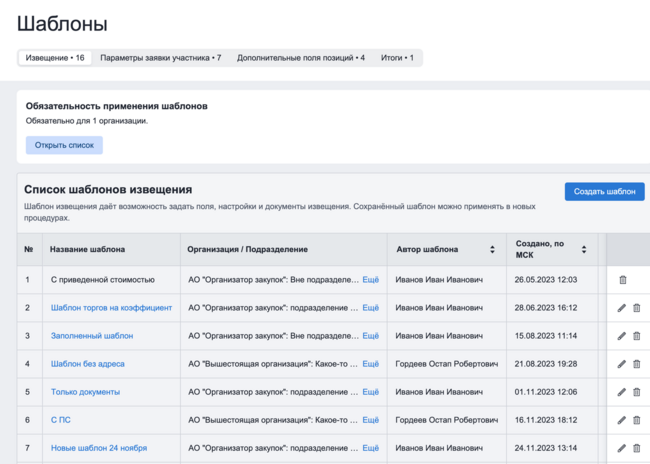
Task: Expand organization list with "Ещё" in row 1
Action: pyautogui.click(x=370, y=280)
